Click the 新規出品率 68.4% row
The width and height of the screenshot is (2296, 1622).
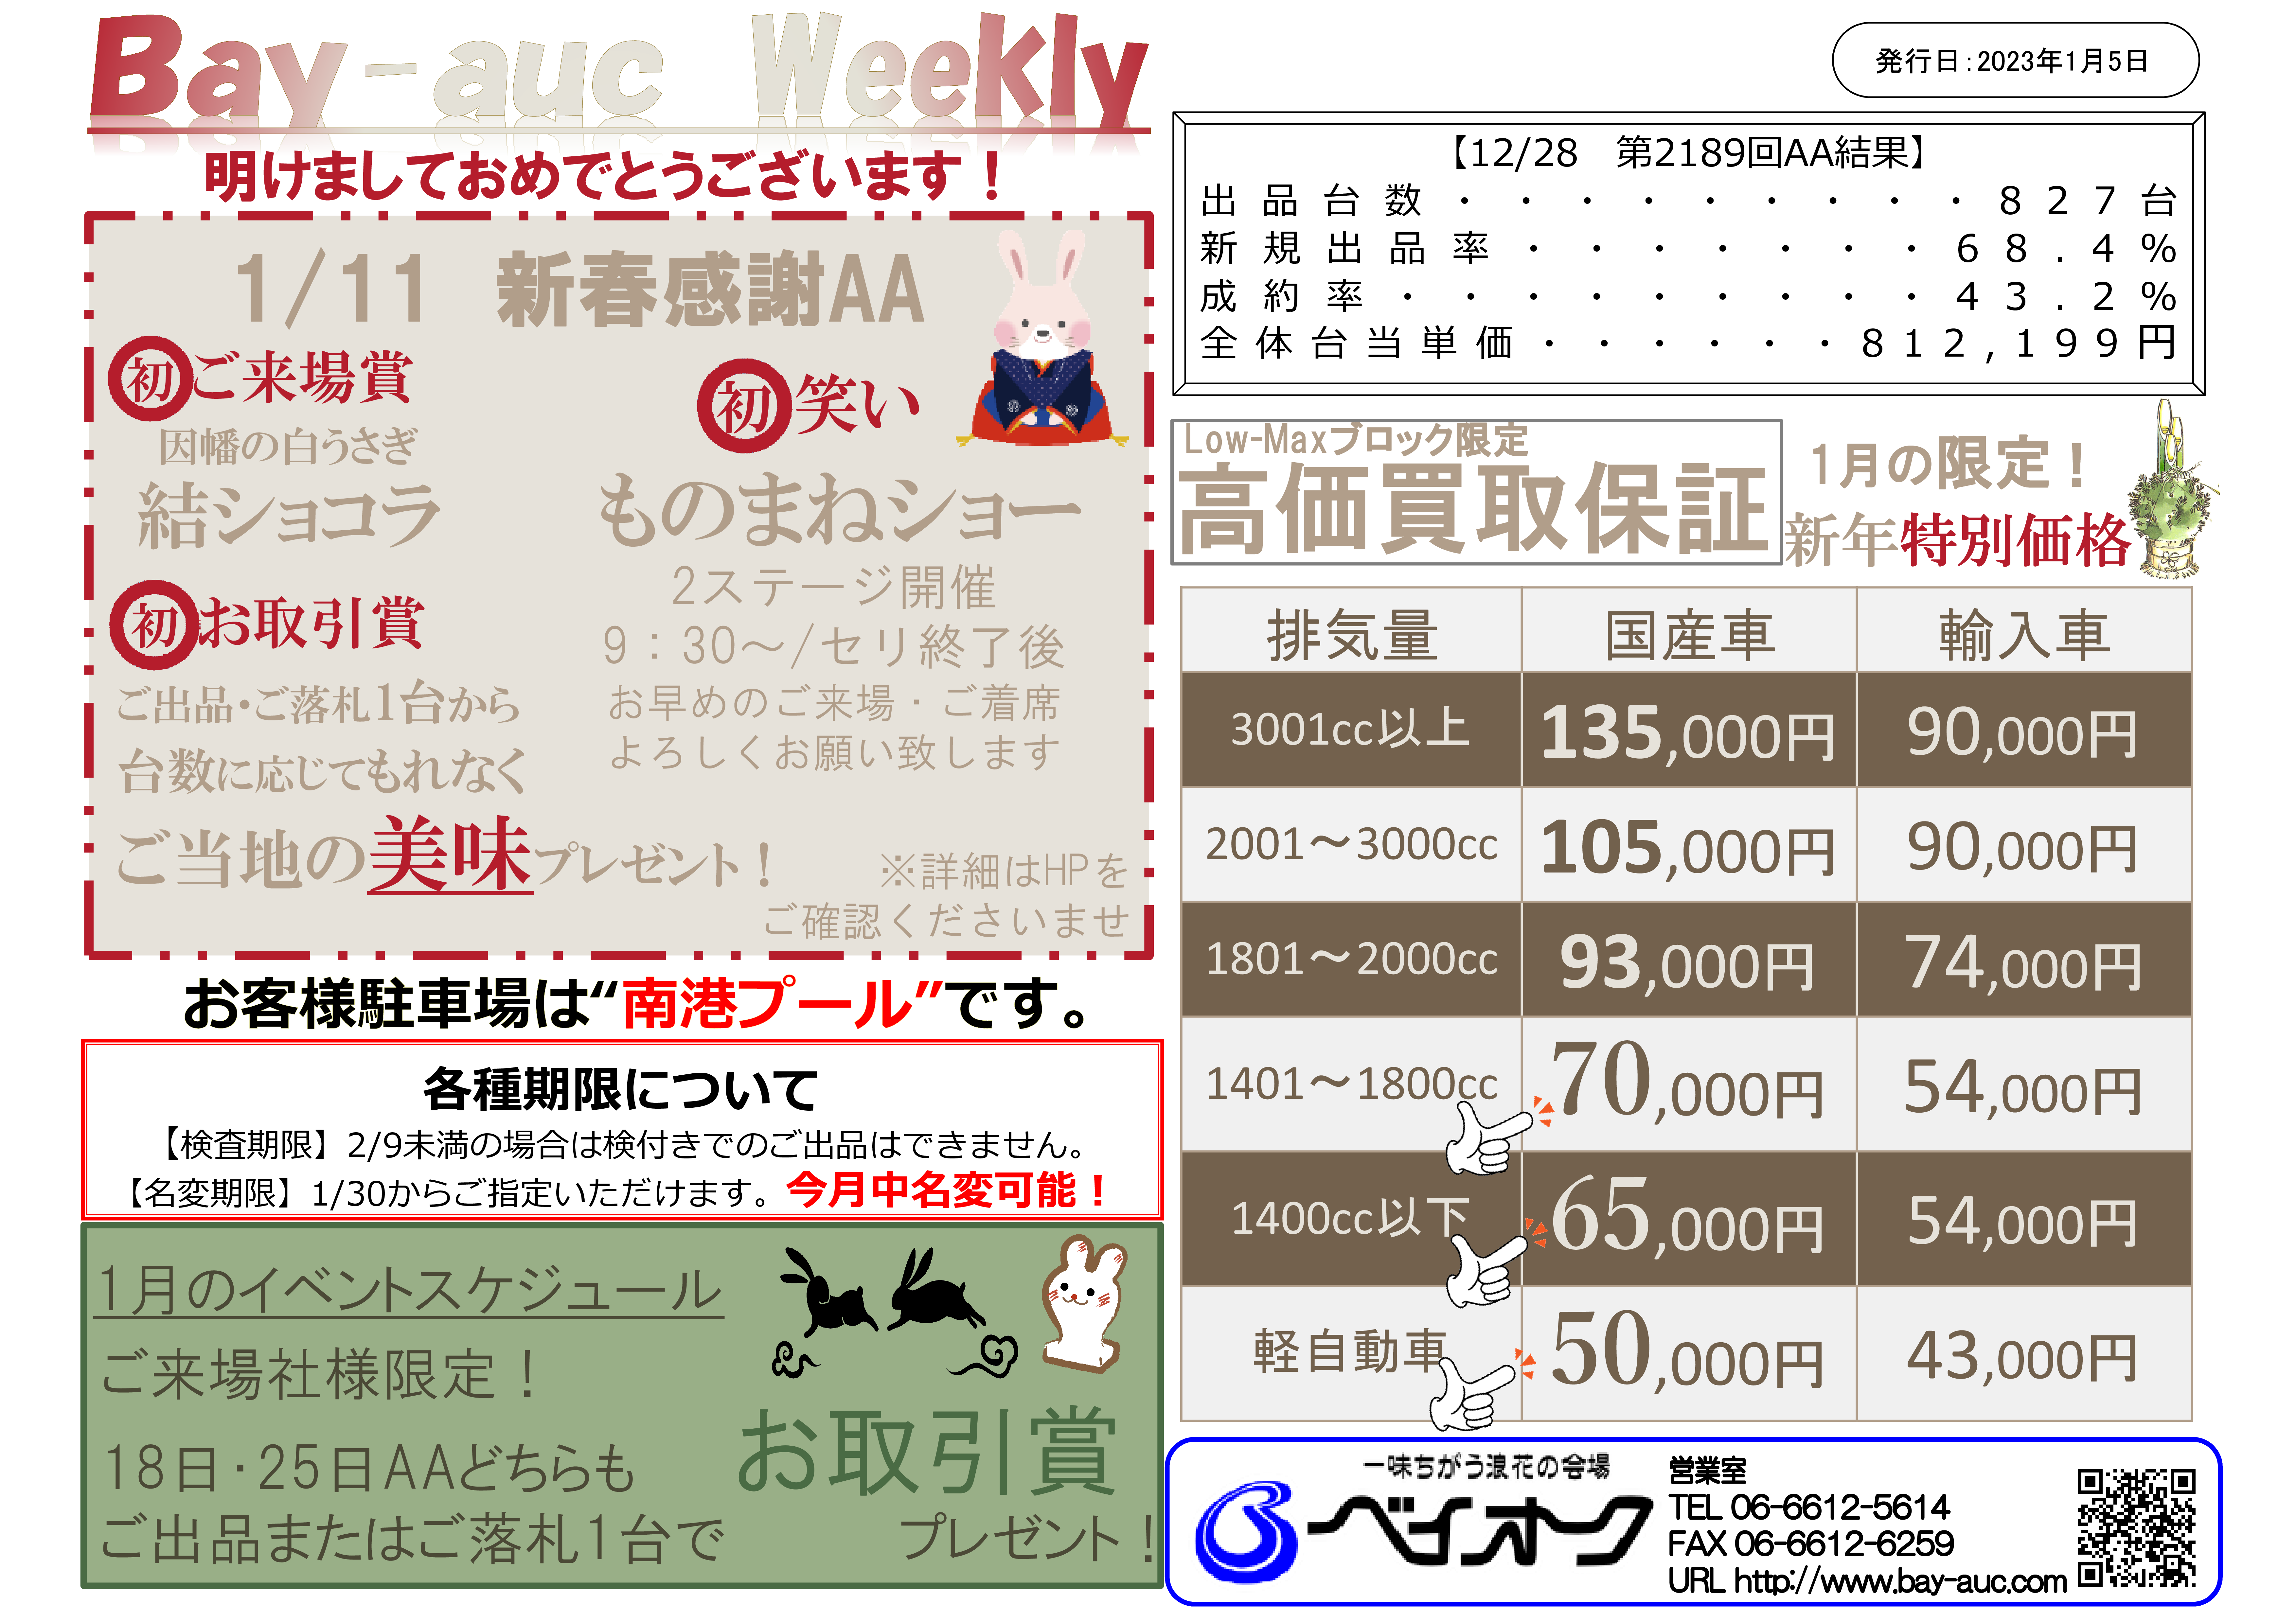coord(1689,248)
